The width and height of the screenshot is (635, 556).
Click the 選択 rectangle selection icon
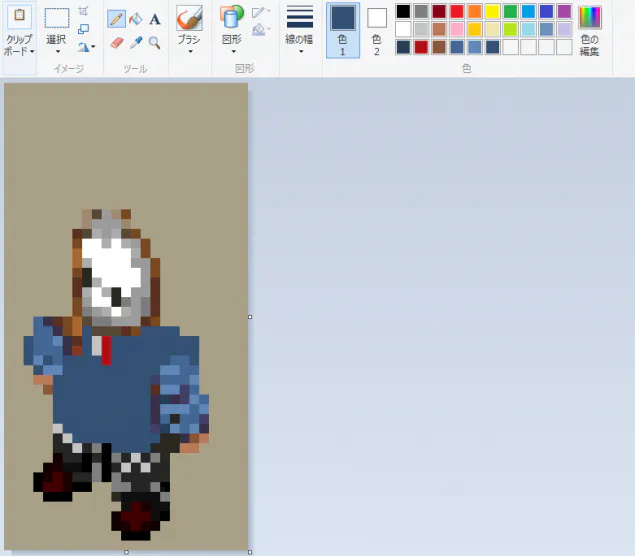click(x=57, y=18)
